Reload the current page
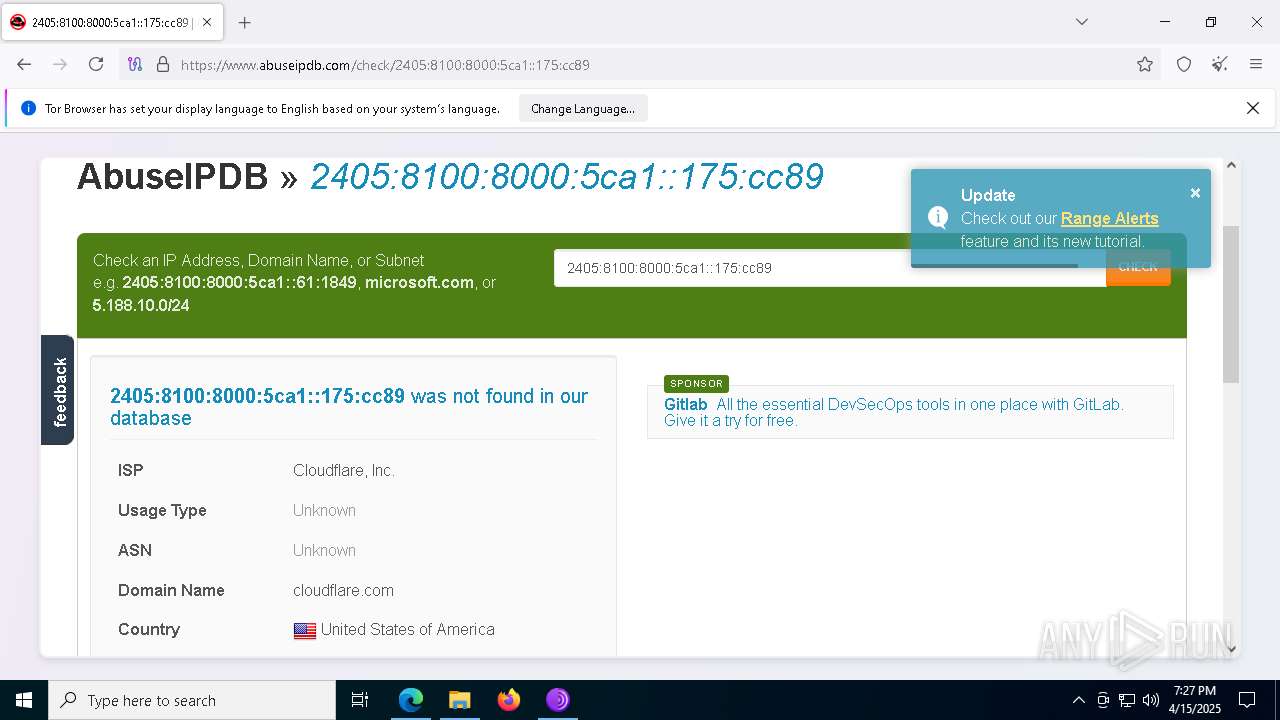This screenshot has height=720, width=1280. point(96,64)
